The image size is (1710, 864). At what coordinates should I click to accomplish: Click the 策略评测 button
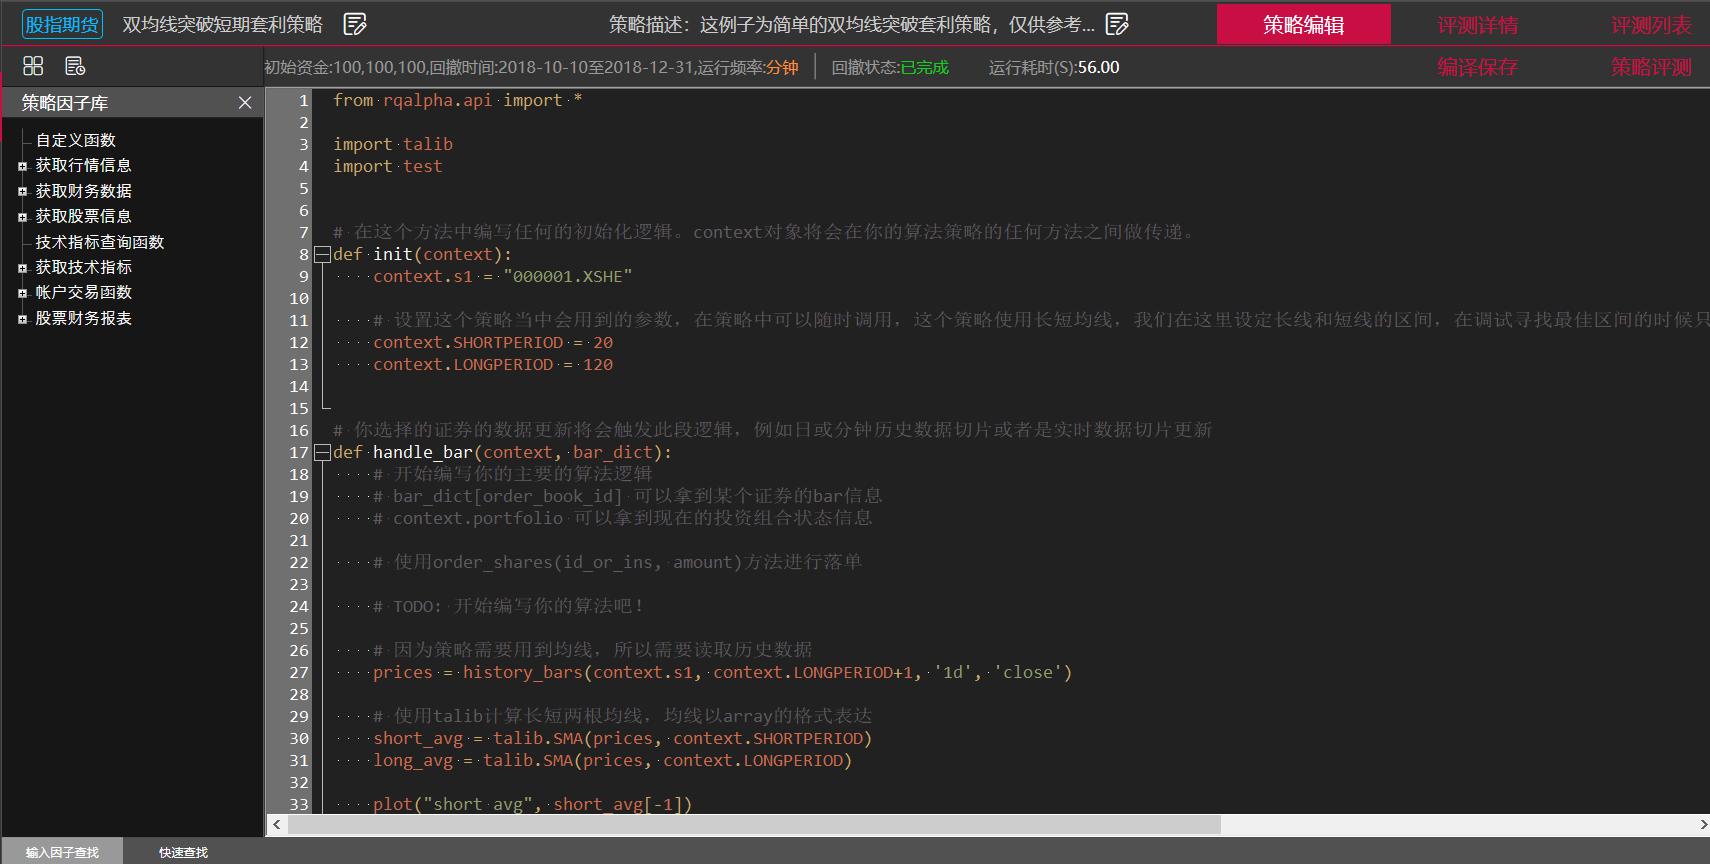[1650, 67]
